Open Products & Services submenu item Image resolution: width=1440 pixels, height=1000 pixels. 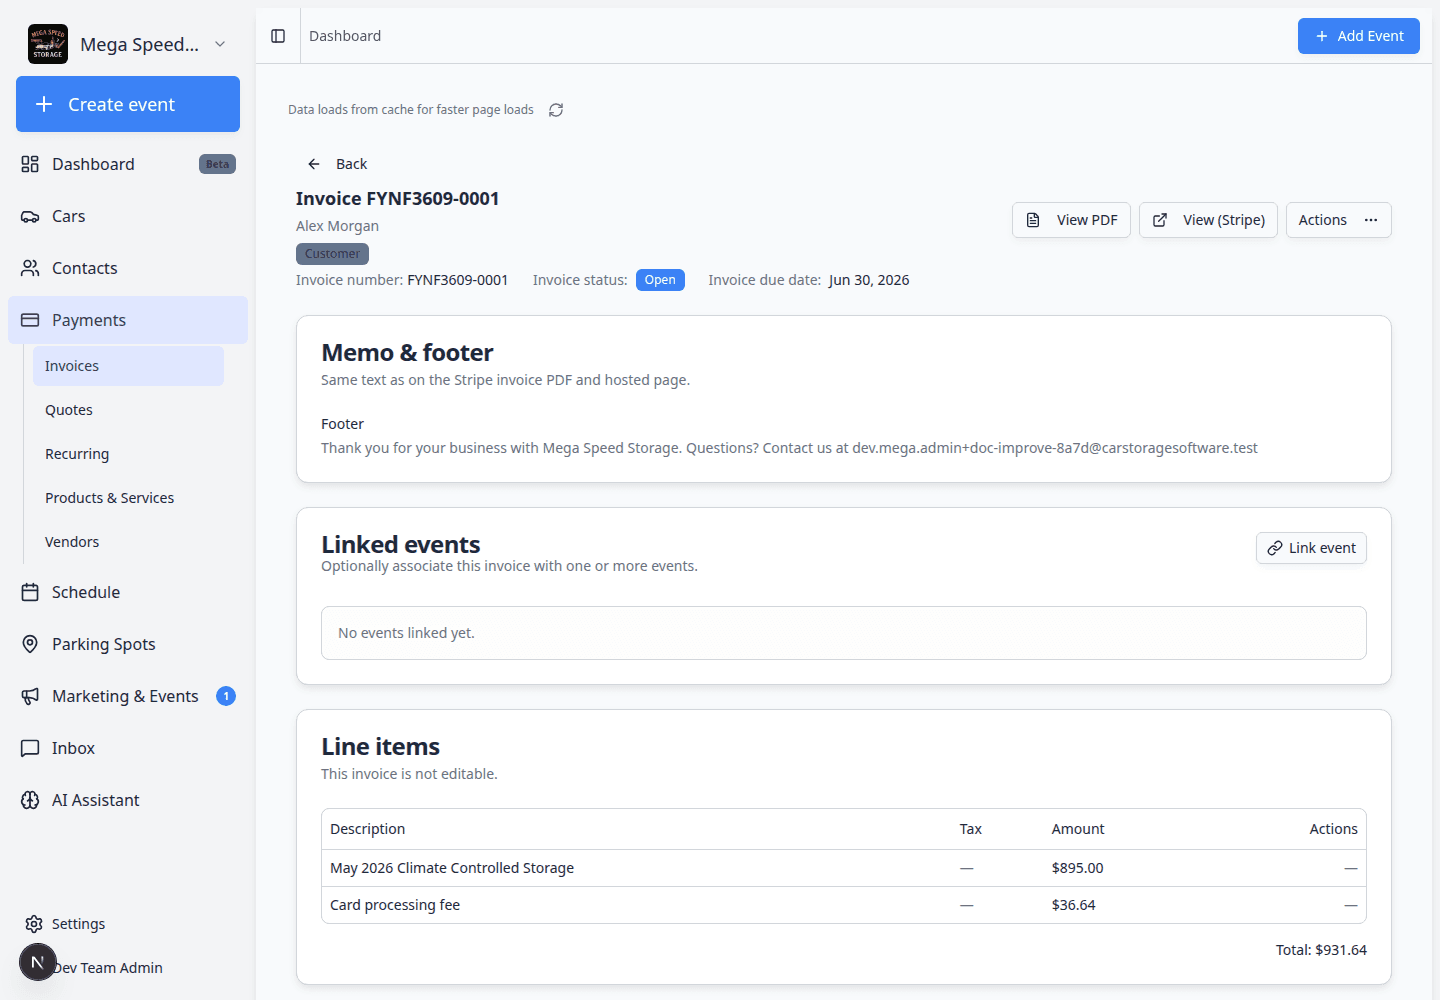(x=128, y=498)
